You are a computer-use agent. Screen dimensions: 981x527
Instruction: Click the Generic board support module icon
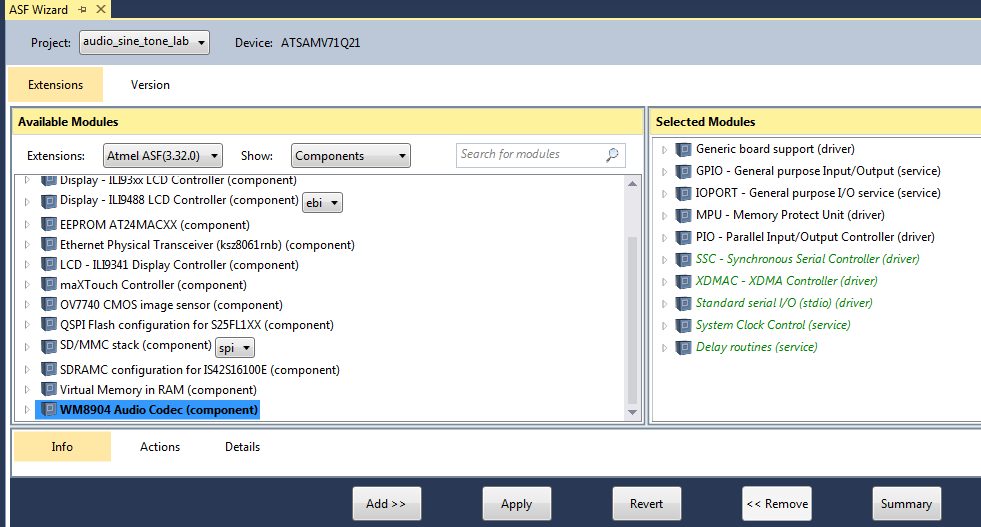[684, 149]
